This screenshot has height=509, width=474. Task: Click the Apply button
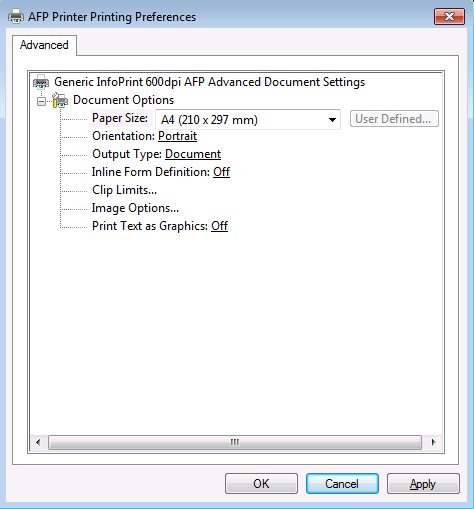click(423, 484)
